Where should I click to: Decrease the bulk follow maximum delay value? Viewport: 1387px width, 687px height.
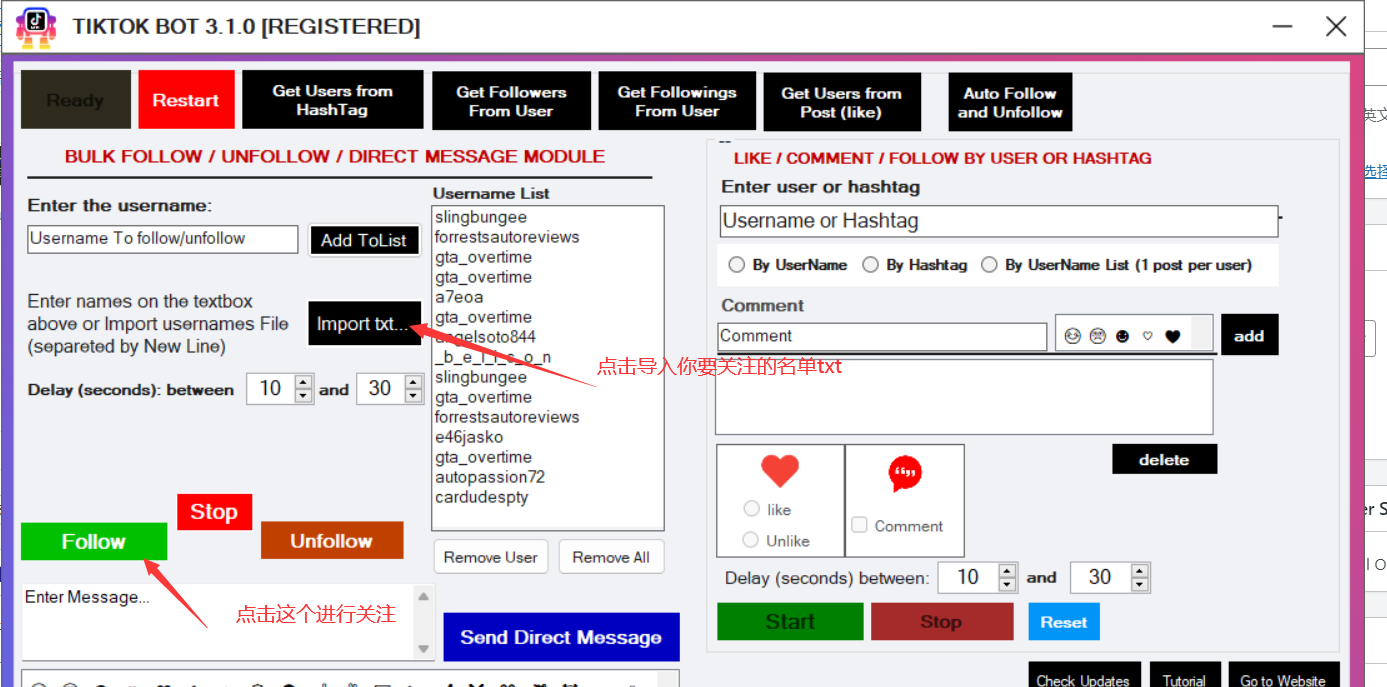coord(413,396)
